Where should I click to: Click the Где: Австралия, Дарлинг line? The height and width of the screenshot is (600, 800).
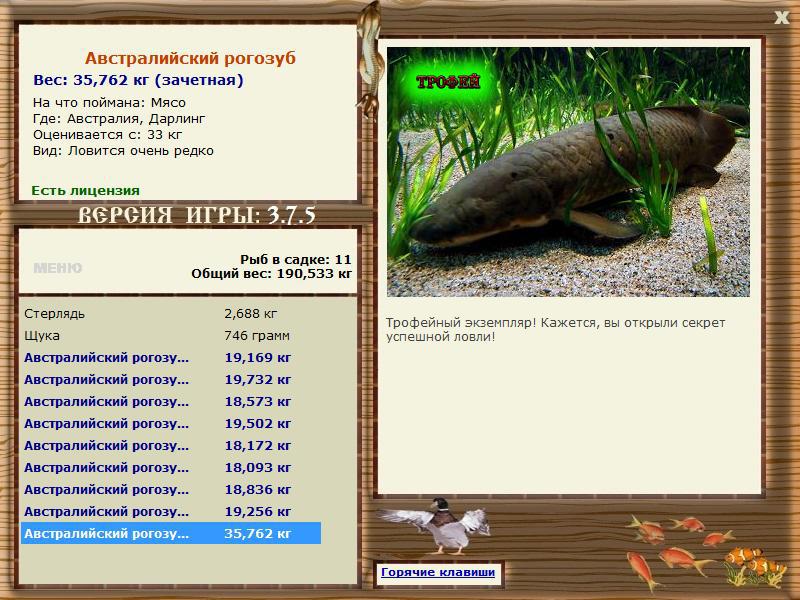point(119,119)
